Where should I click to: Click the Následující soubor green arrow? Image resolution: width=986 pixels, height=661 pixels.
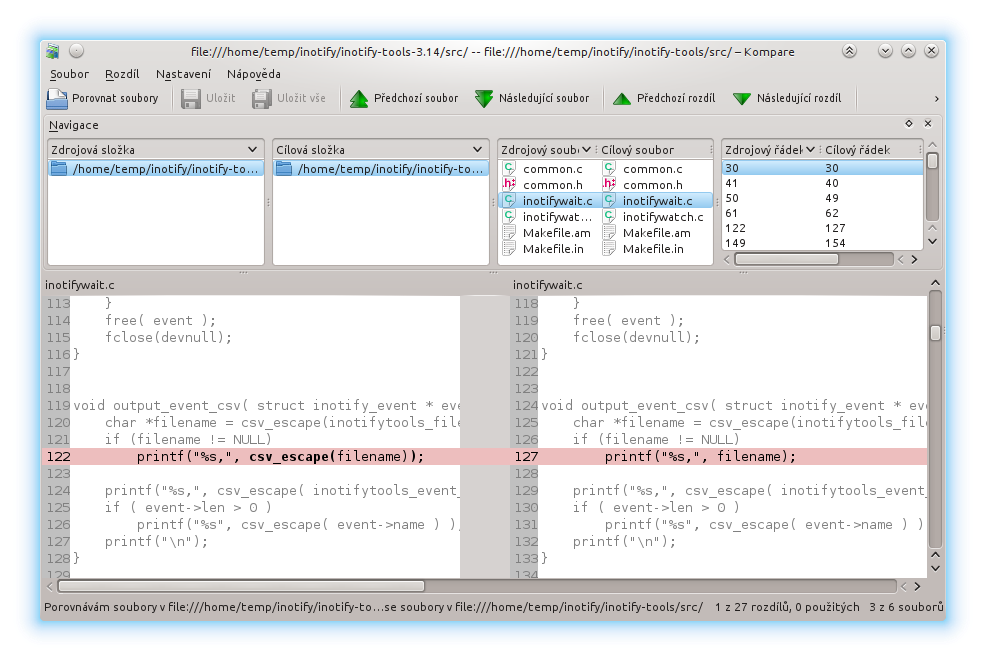484,99
